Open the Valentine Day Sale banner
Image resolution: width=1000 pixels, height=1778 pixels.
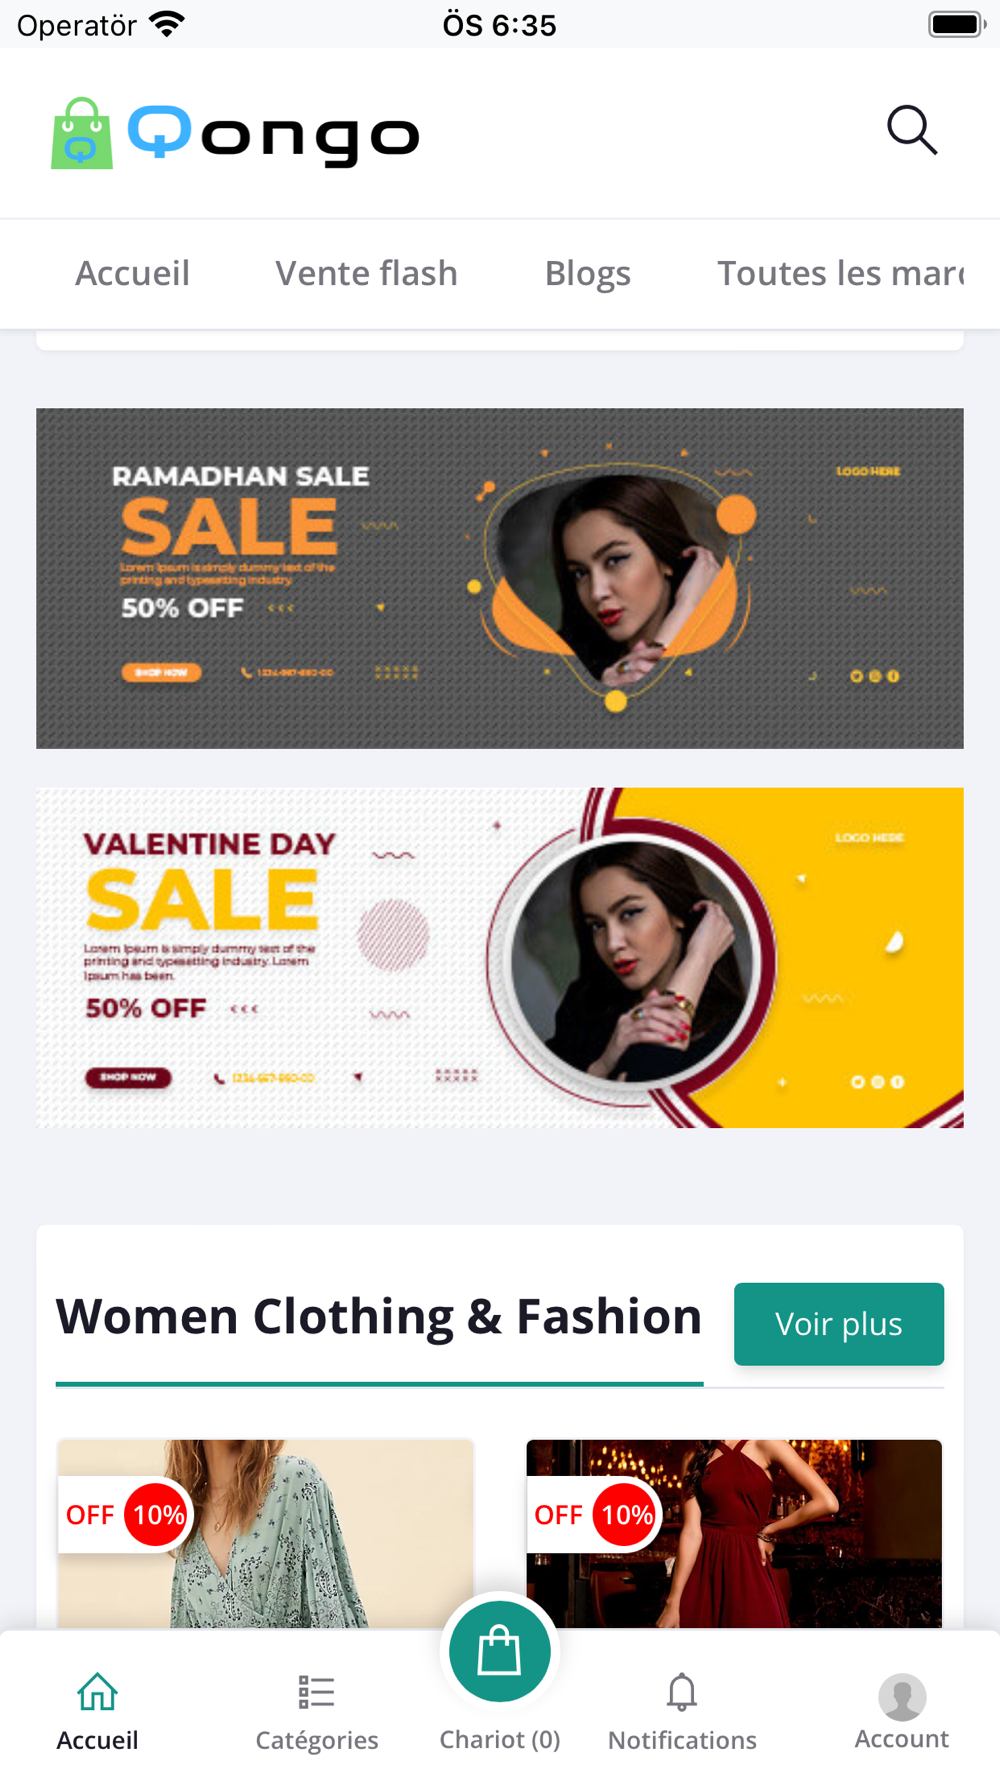click(x=500, y=958)
